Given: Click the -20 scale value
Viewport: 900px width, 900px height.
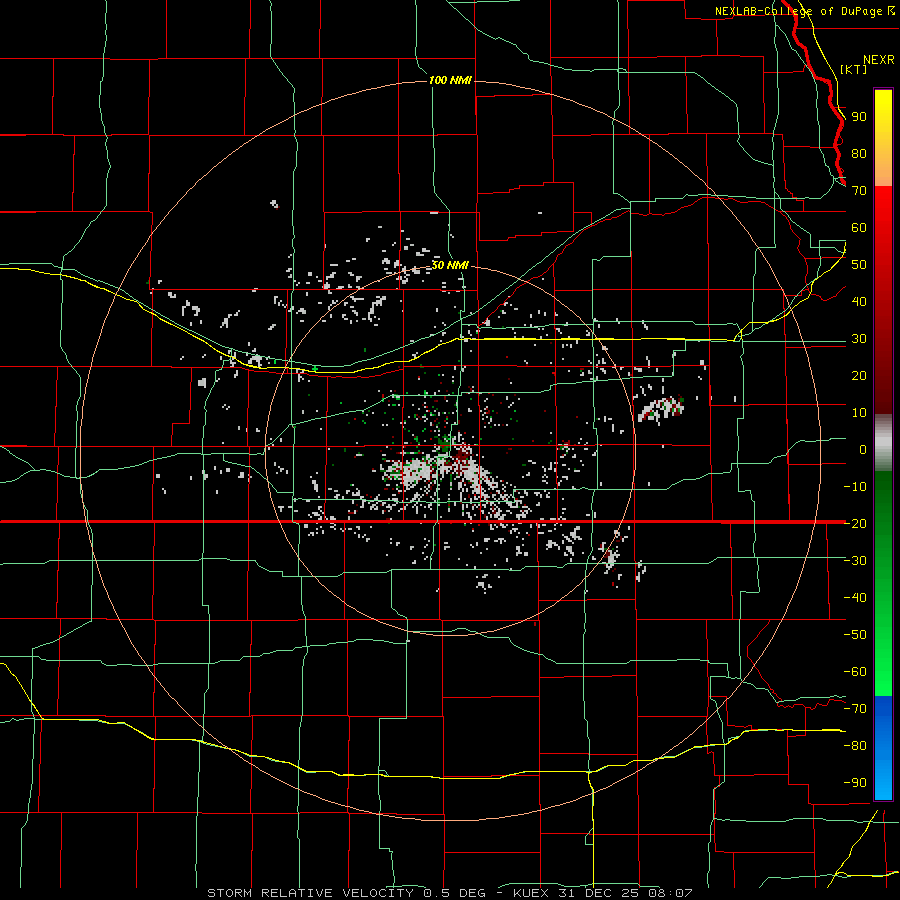Looking at the screenshot, I should click(855, 523).
